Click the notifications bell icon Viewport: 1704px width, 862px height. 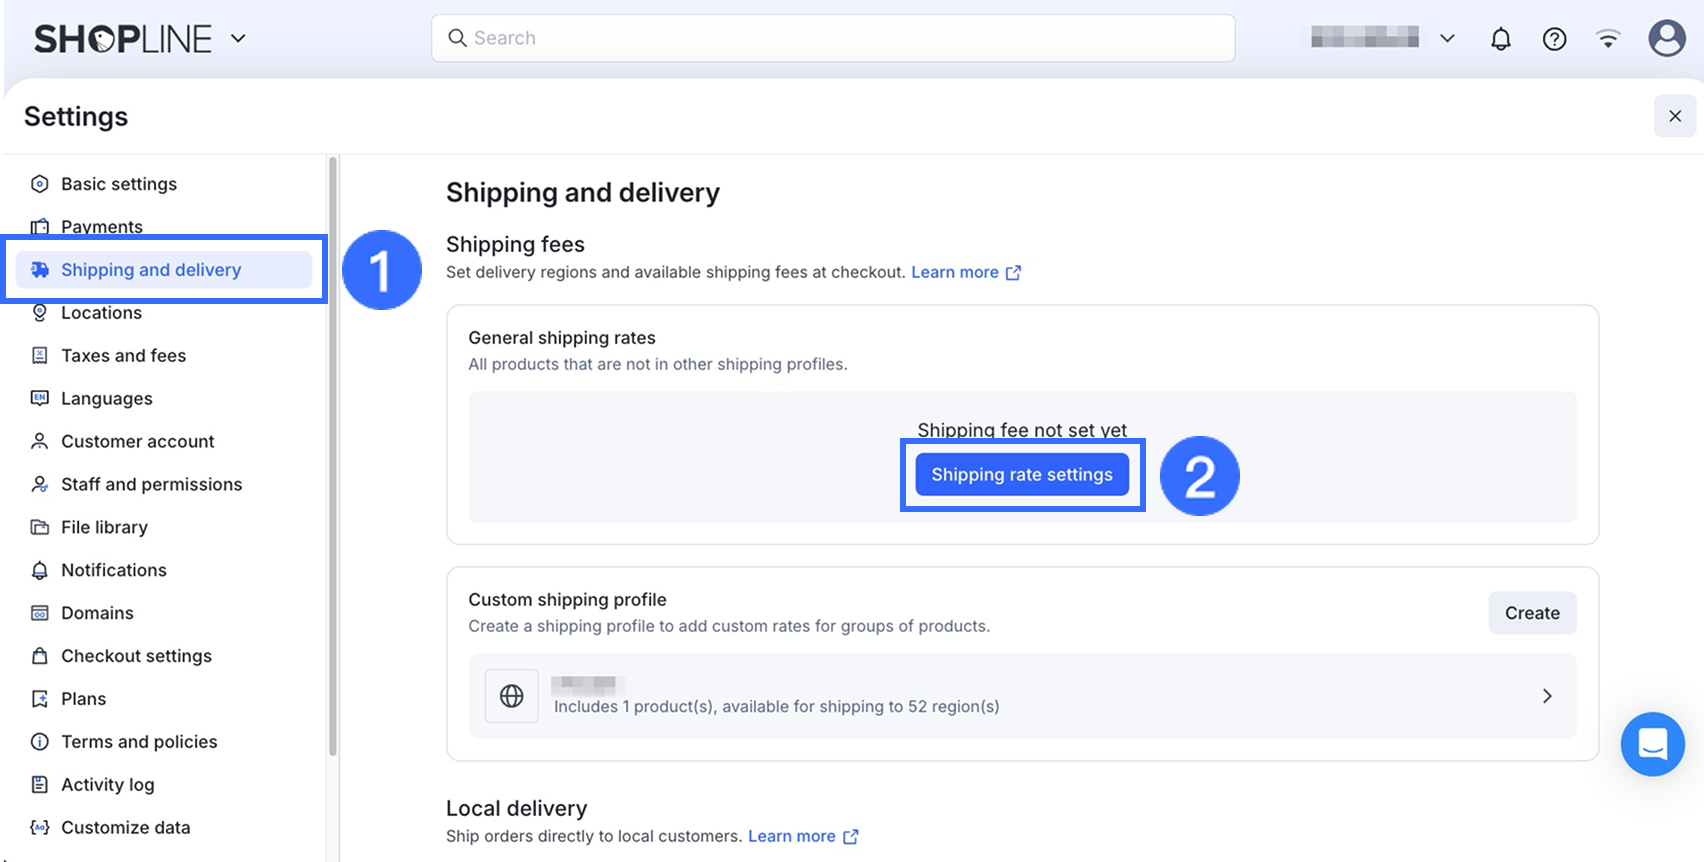click(1500, 39)
